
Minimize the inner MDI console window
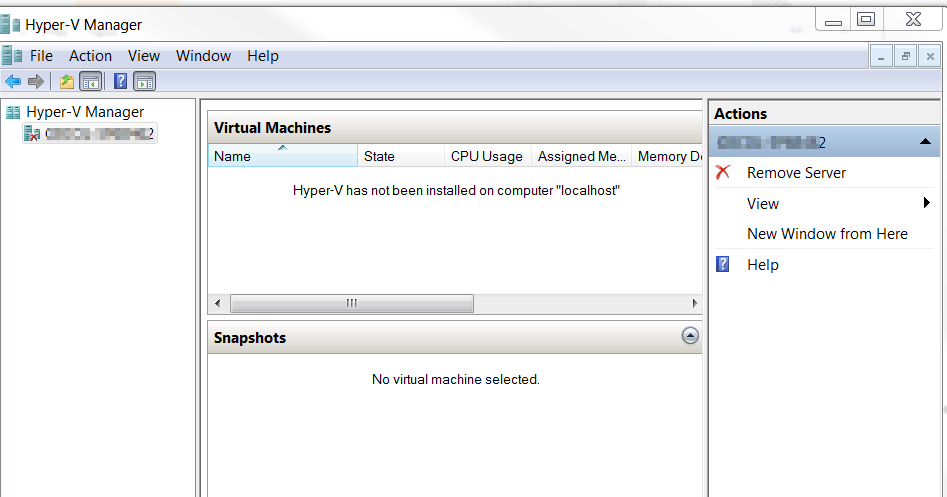tap(881, 57)
